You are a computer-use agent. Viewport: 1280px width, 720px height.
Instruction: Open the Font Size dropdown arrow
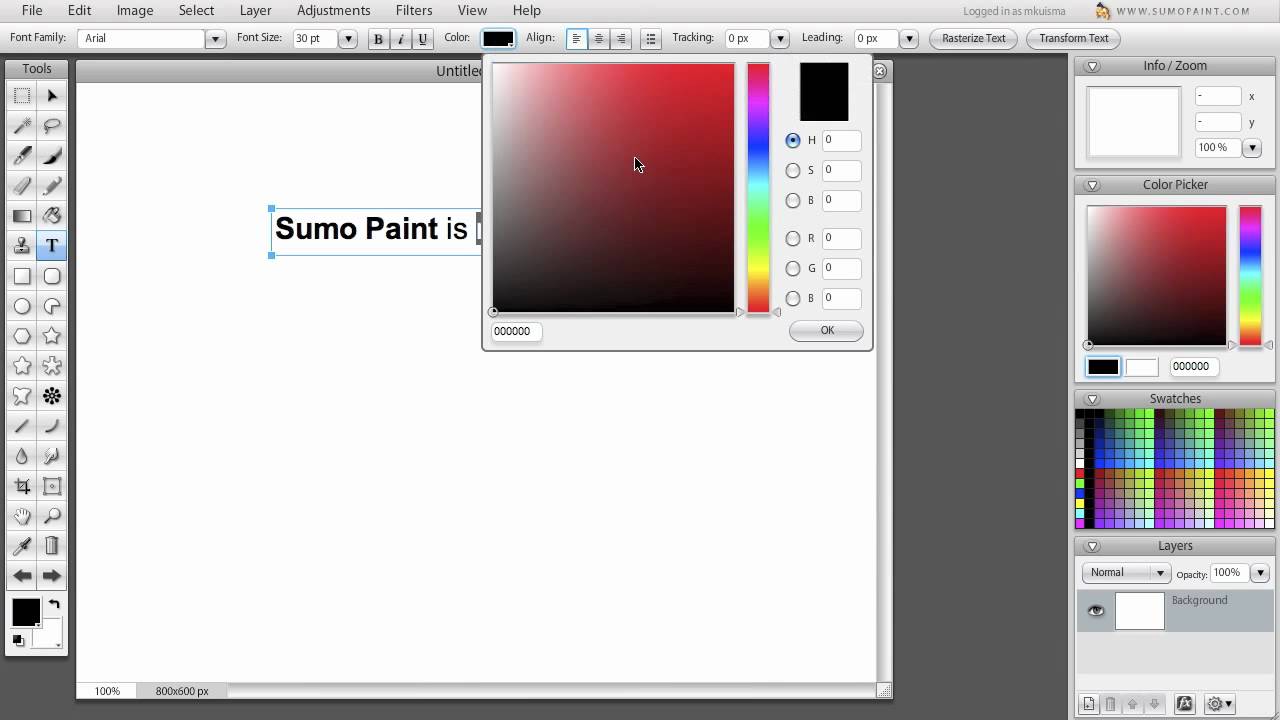[348, 39]
